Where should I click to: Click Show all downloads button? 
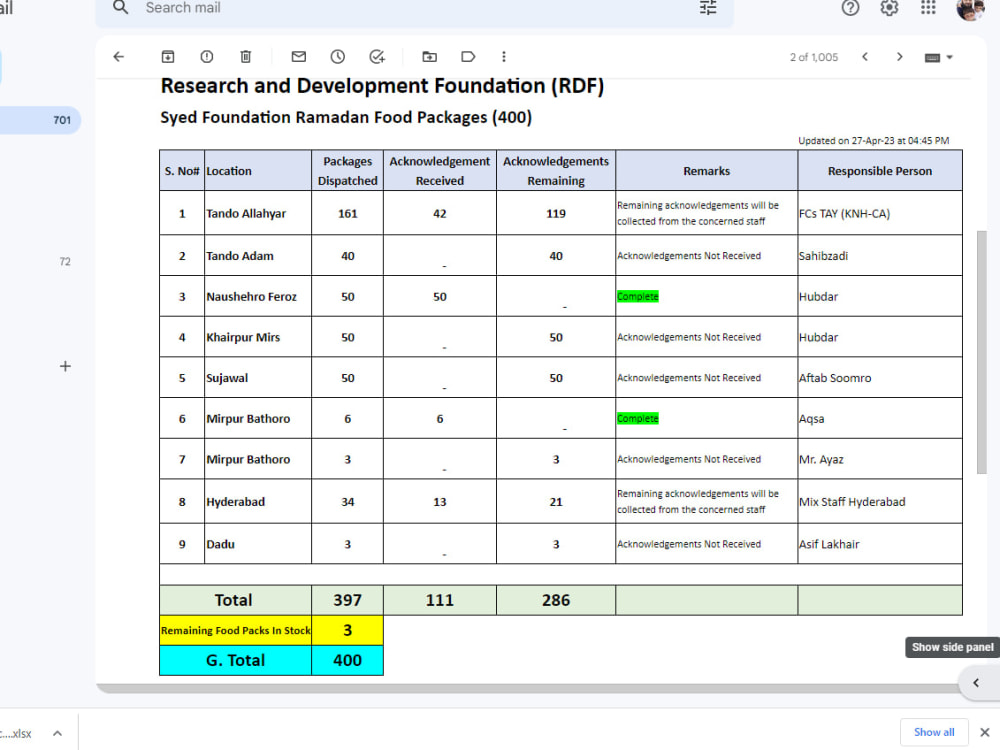tap(934, 732)
